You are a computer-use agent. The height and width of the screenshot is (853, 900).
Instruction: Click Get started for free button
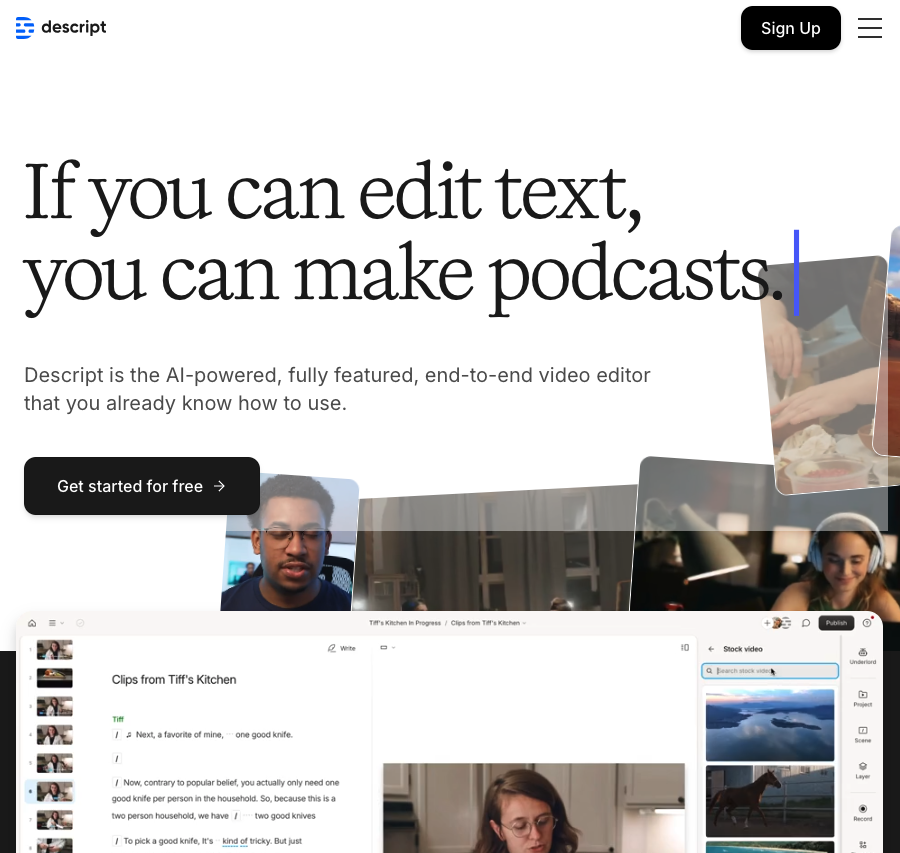coord(142,486)
